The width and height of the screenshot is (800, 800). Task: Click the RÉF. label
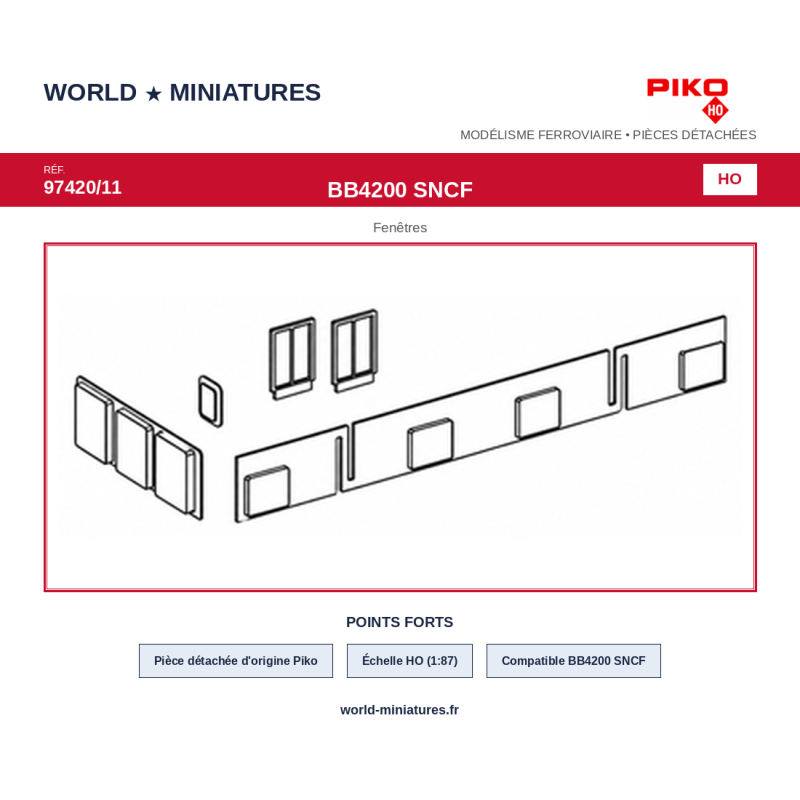click(x=54, y=170)
